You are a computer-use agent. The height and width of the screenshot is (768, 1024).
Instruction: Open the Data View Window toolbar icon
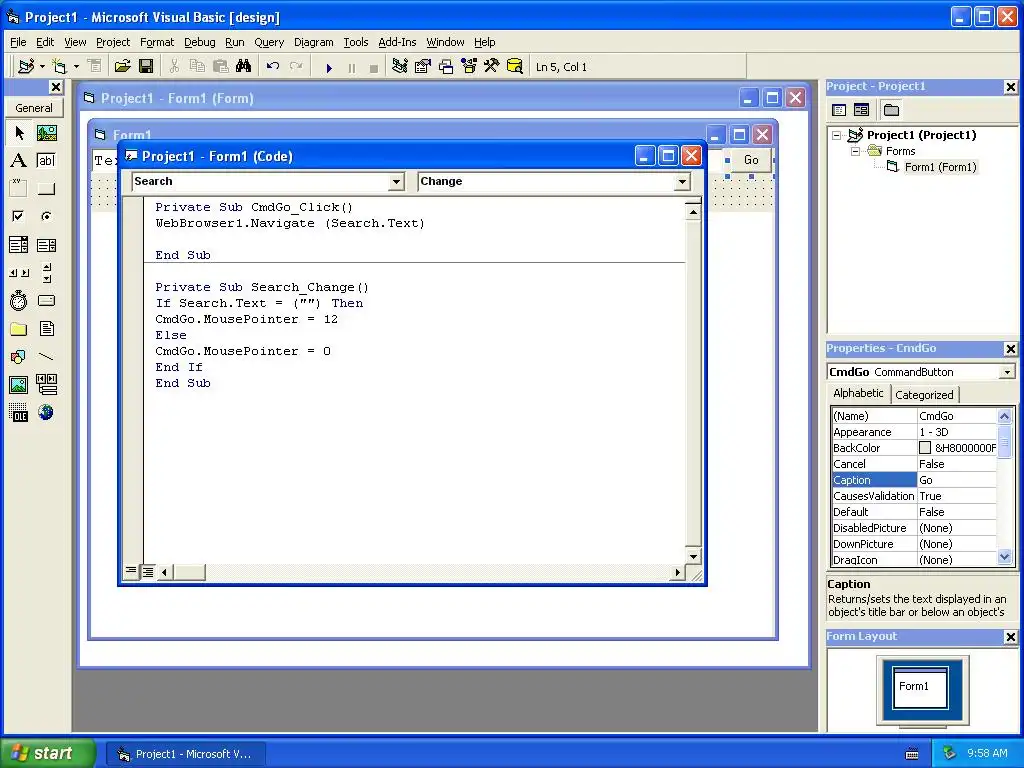point(515,67)
